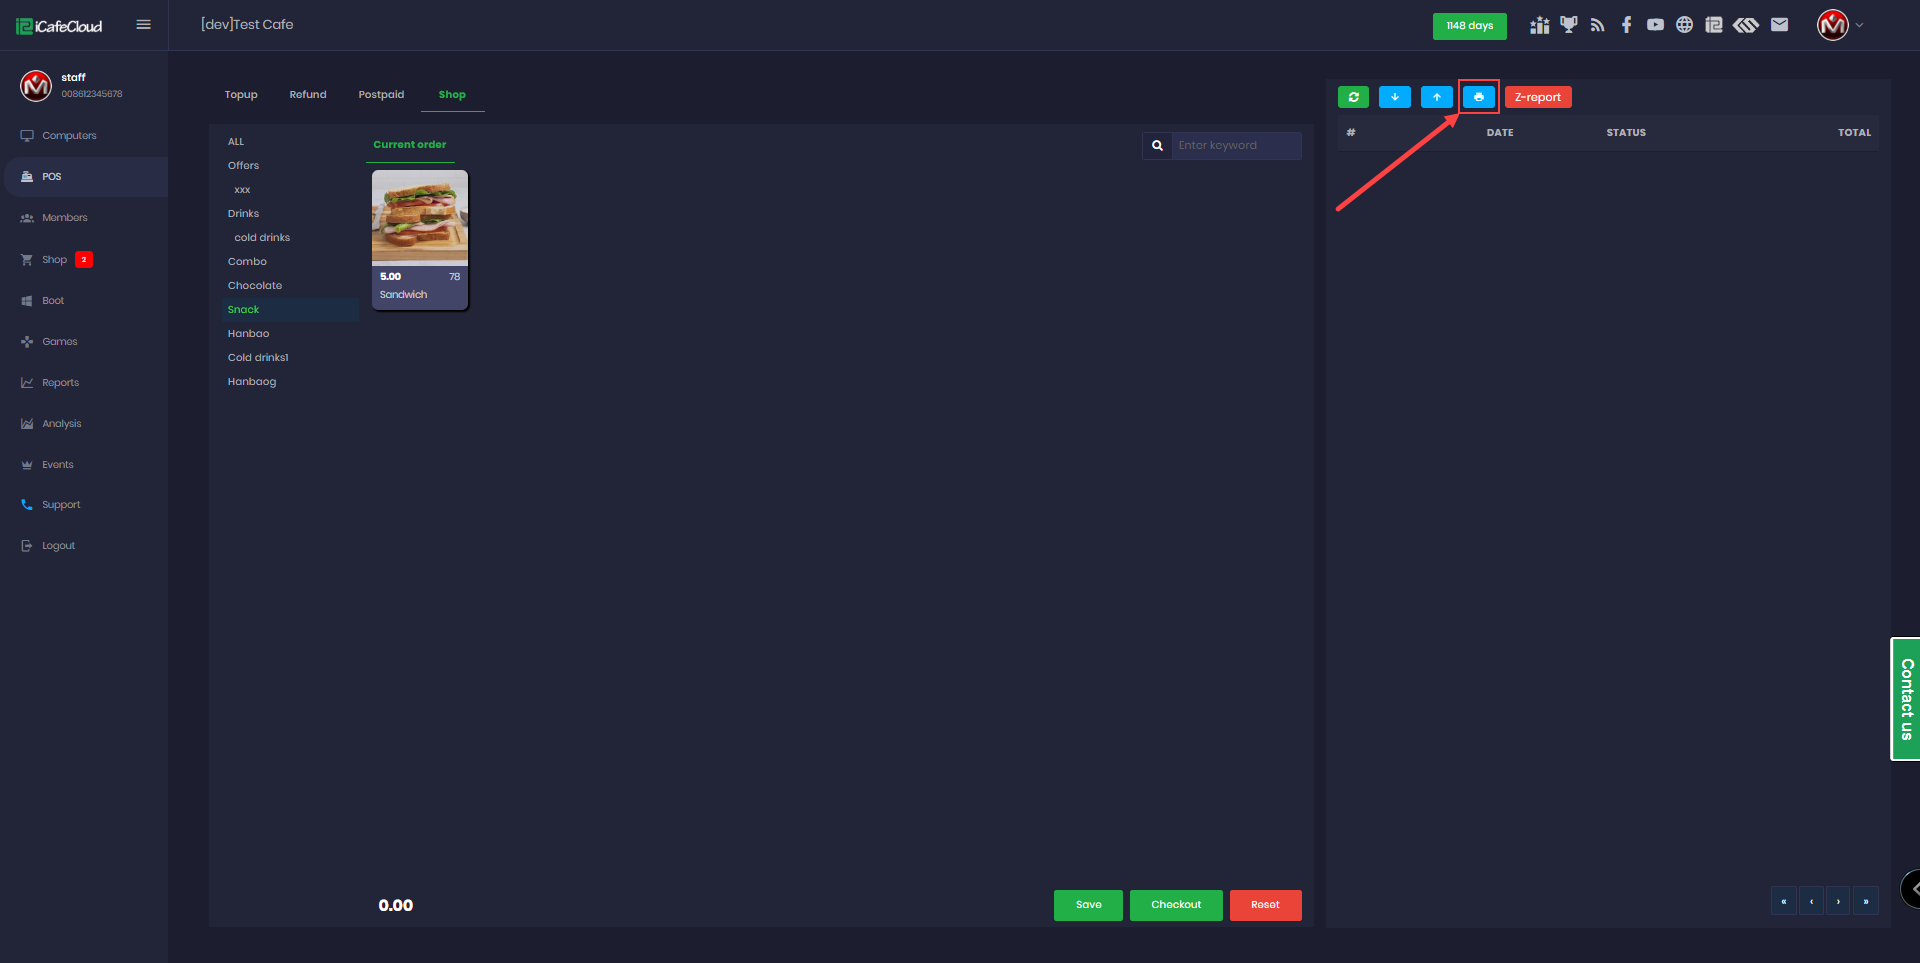1920x963 pixels.
Task: Click the blue down-arrow button
Action: pos(1395,97)
